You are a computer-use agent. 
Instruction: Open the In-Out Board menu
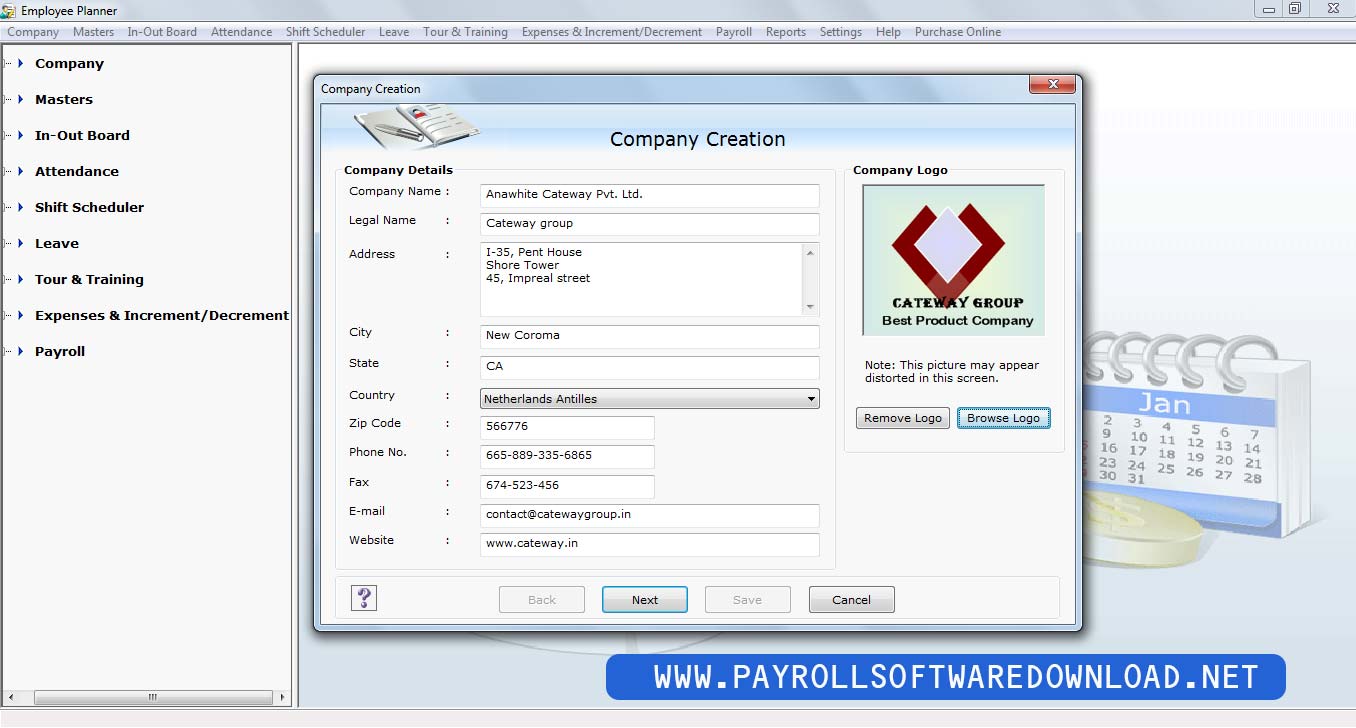point(162,32)
